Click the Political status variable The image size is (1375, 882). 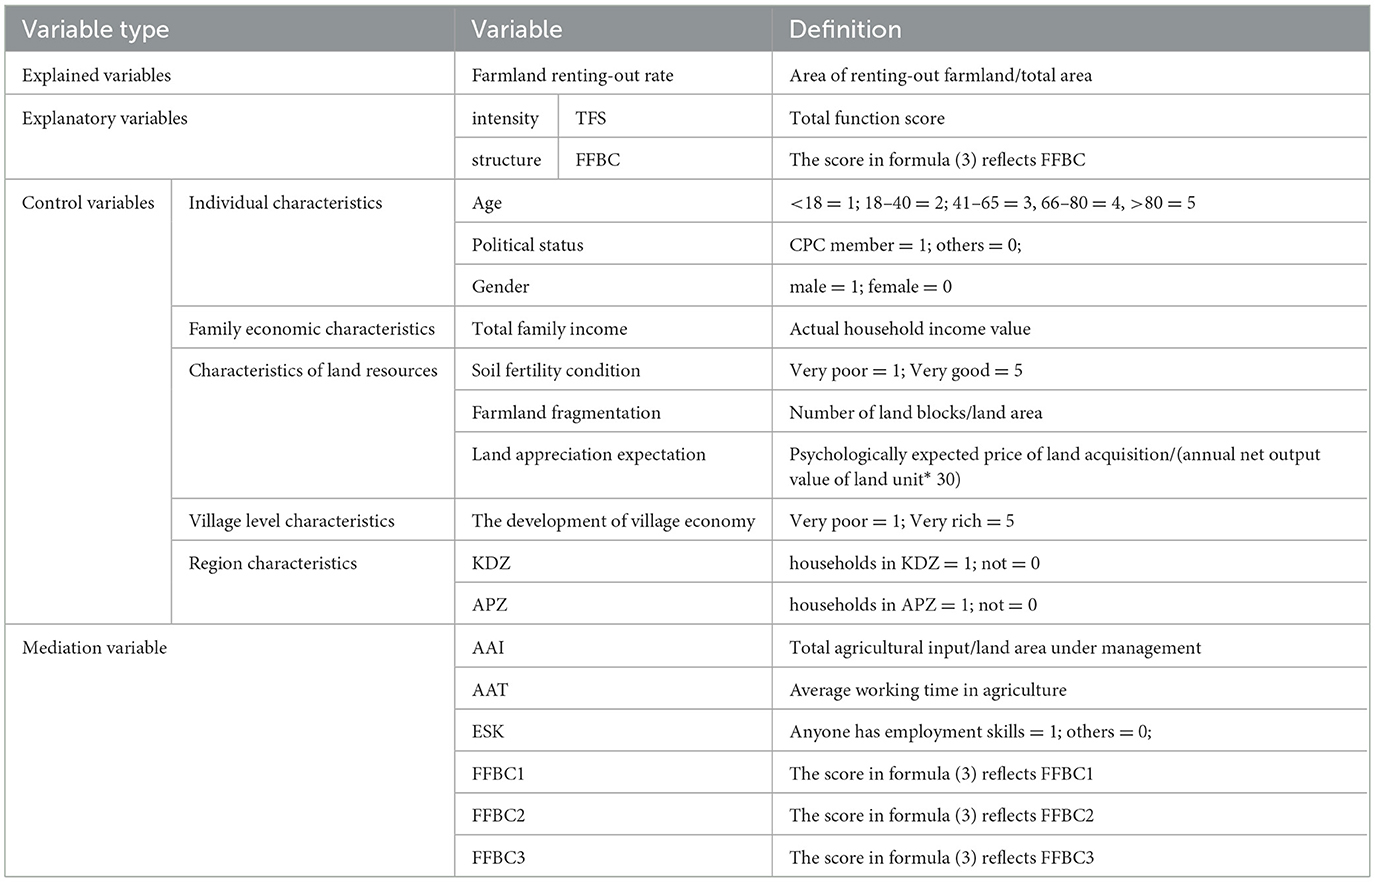527,245
